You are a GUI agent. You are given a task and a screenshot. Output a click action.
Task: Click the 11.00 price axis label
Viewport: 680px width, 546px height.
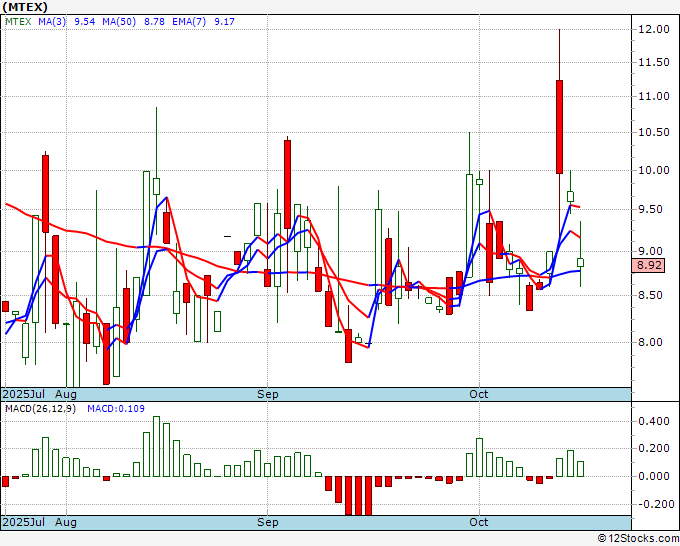pyautogui.click(x=654, y=96)
